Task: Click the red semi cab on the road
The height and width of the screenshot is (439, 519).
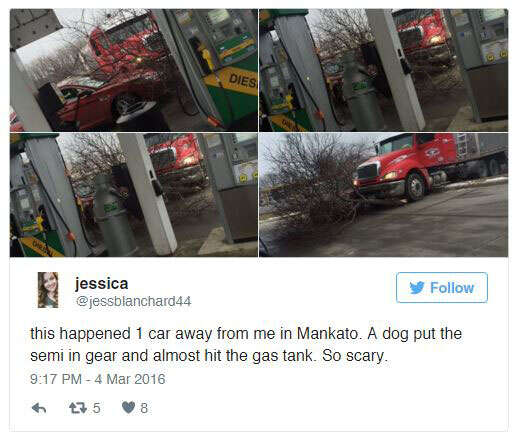Action: coord(405,167)
